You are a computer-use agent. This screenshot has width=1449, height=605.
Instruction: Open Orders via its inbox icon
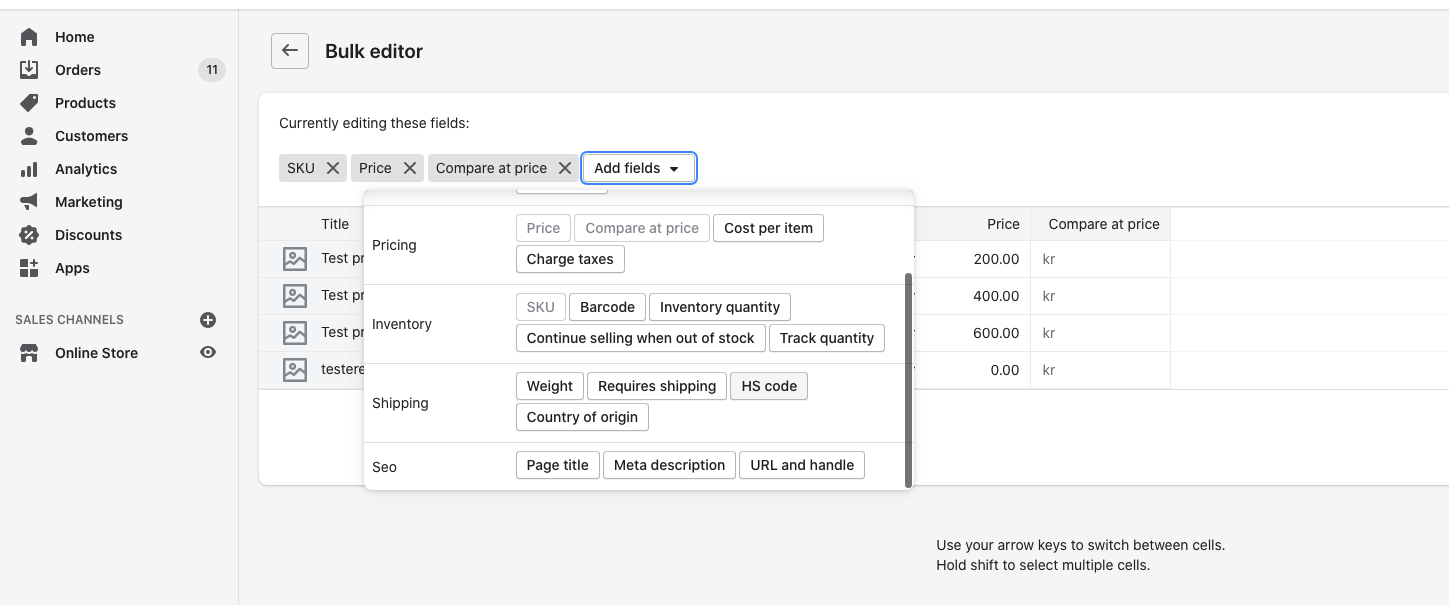click(29, 70)
